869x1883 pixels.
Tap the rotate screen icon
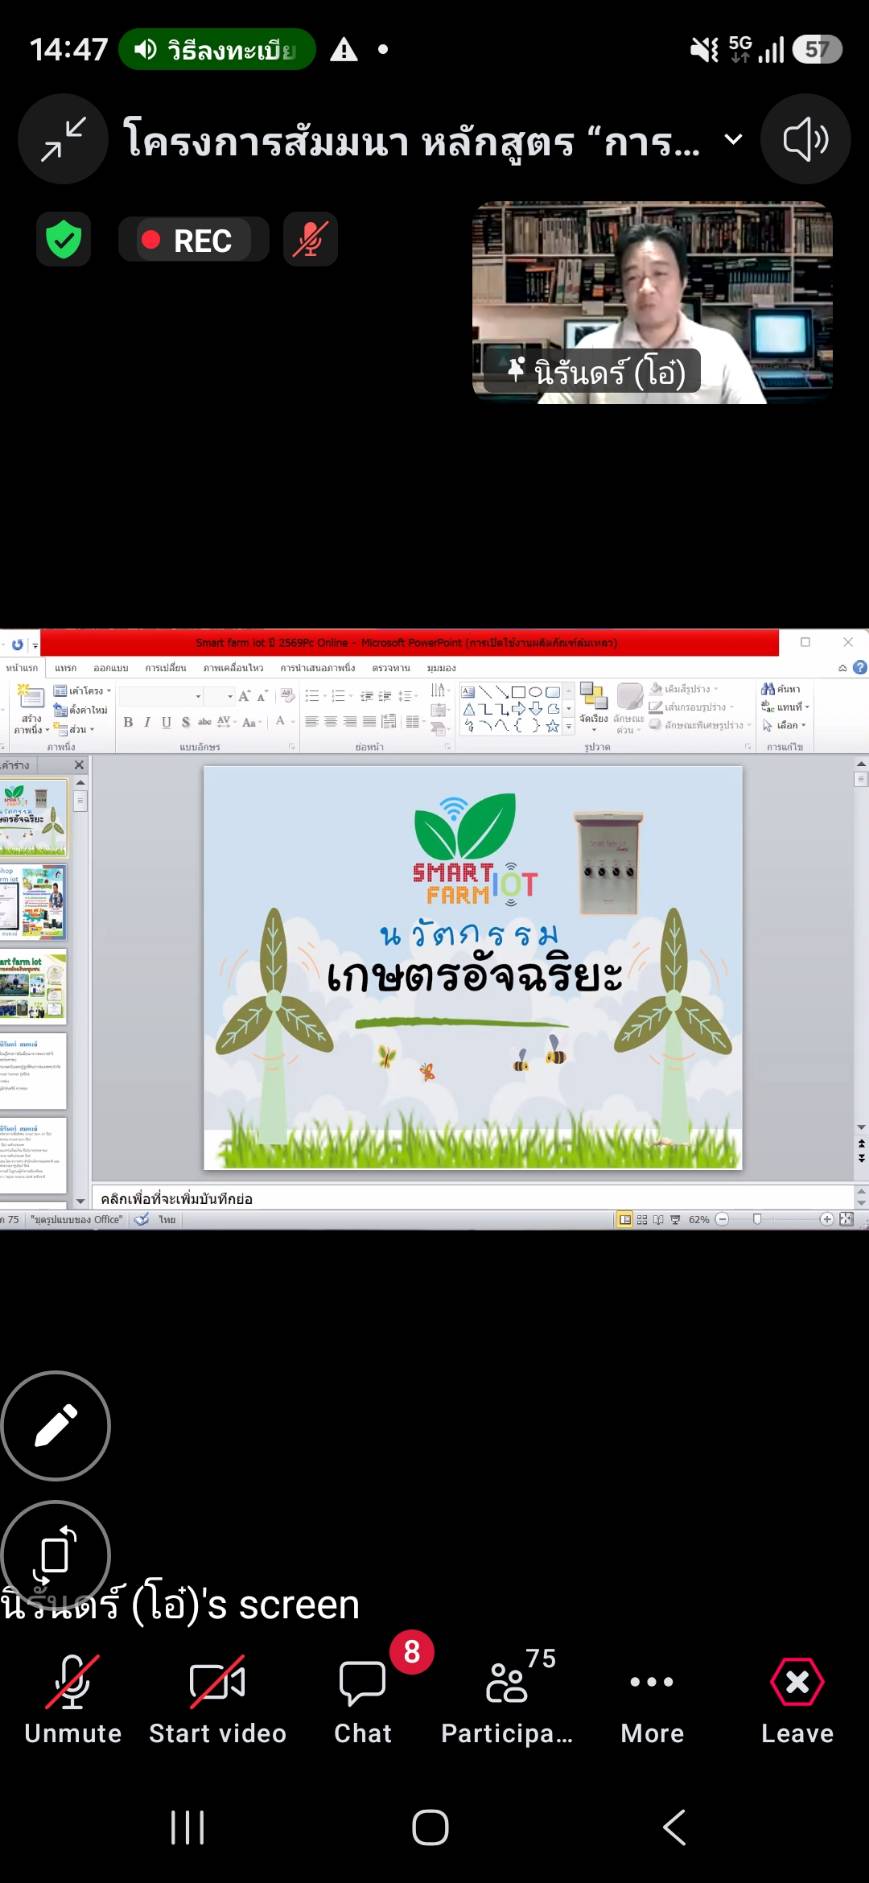(x=56, y=1555)
